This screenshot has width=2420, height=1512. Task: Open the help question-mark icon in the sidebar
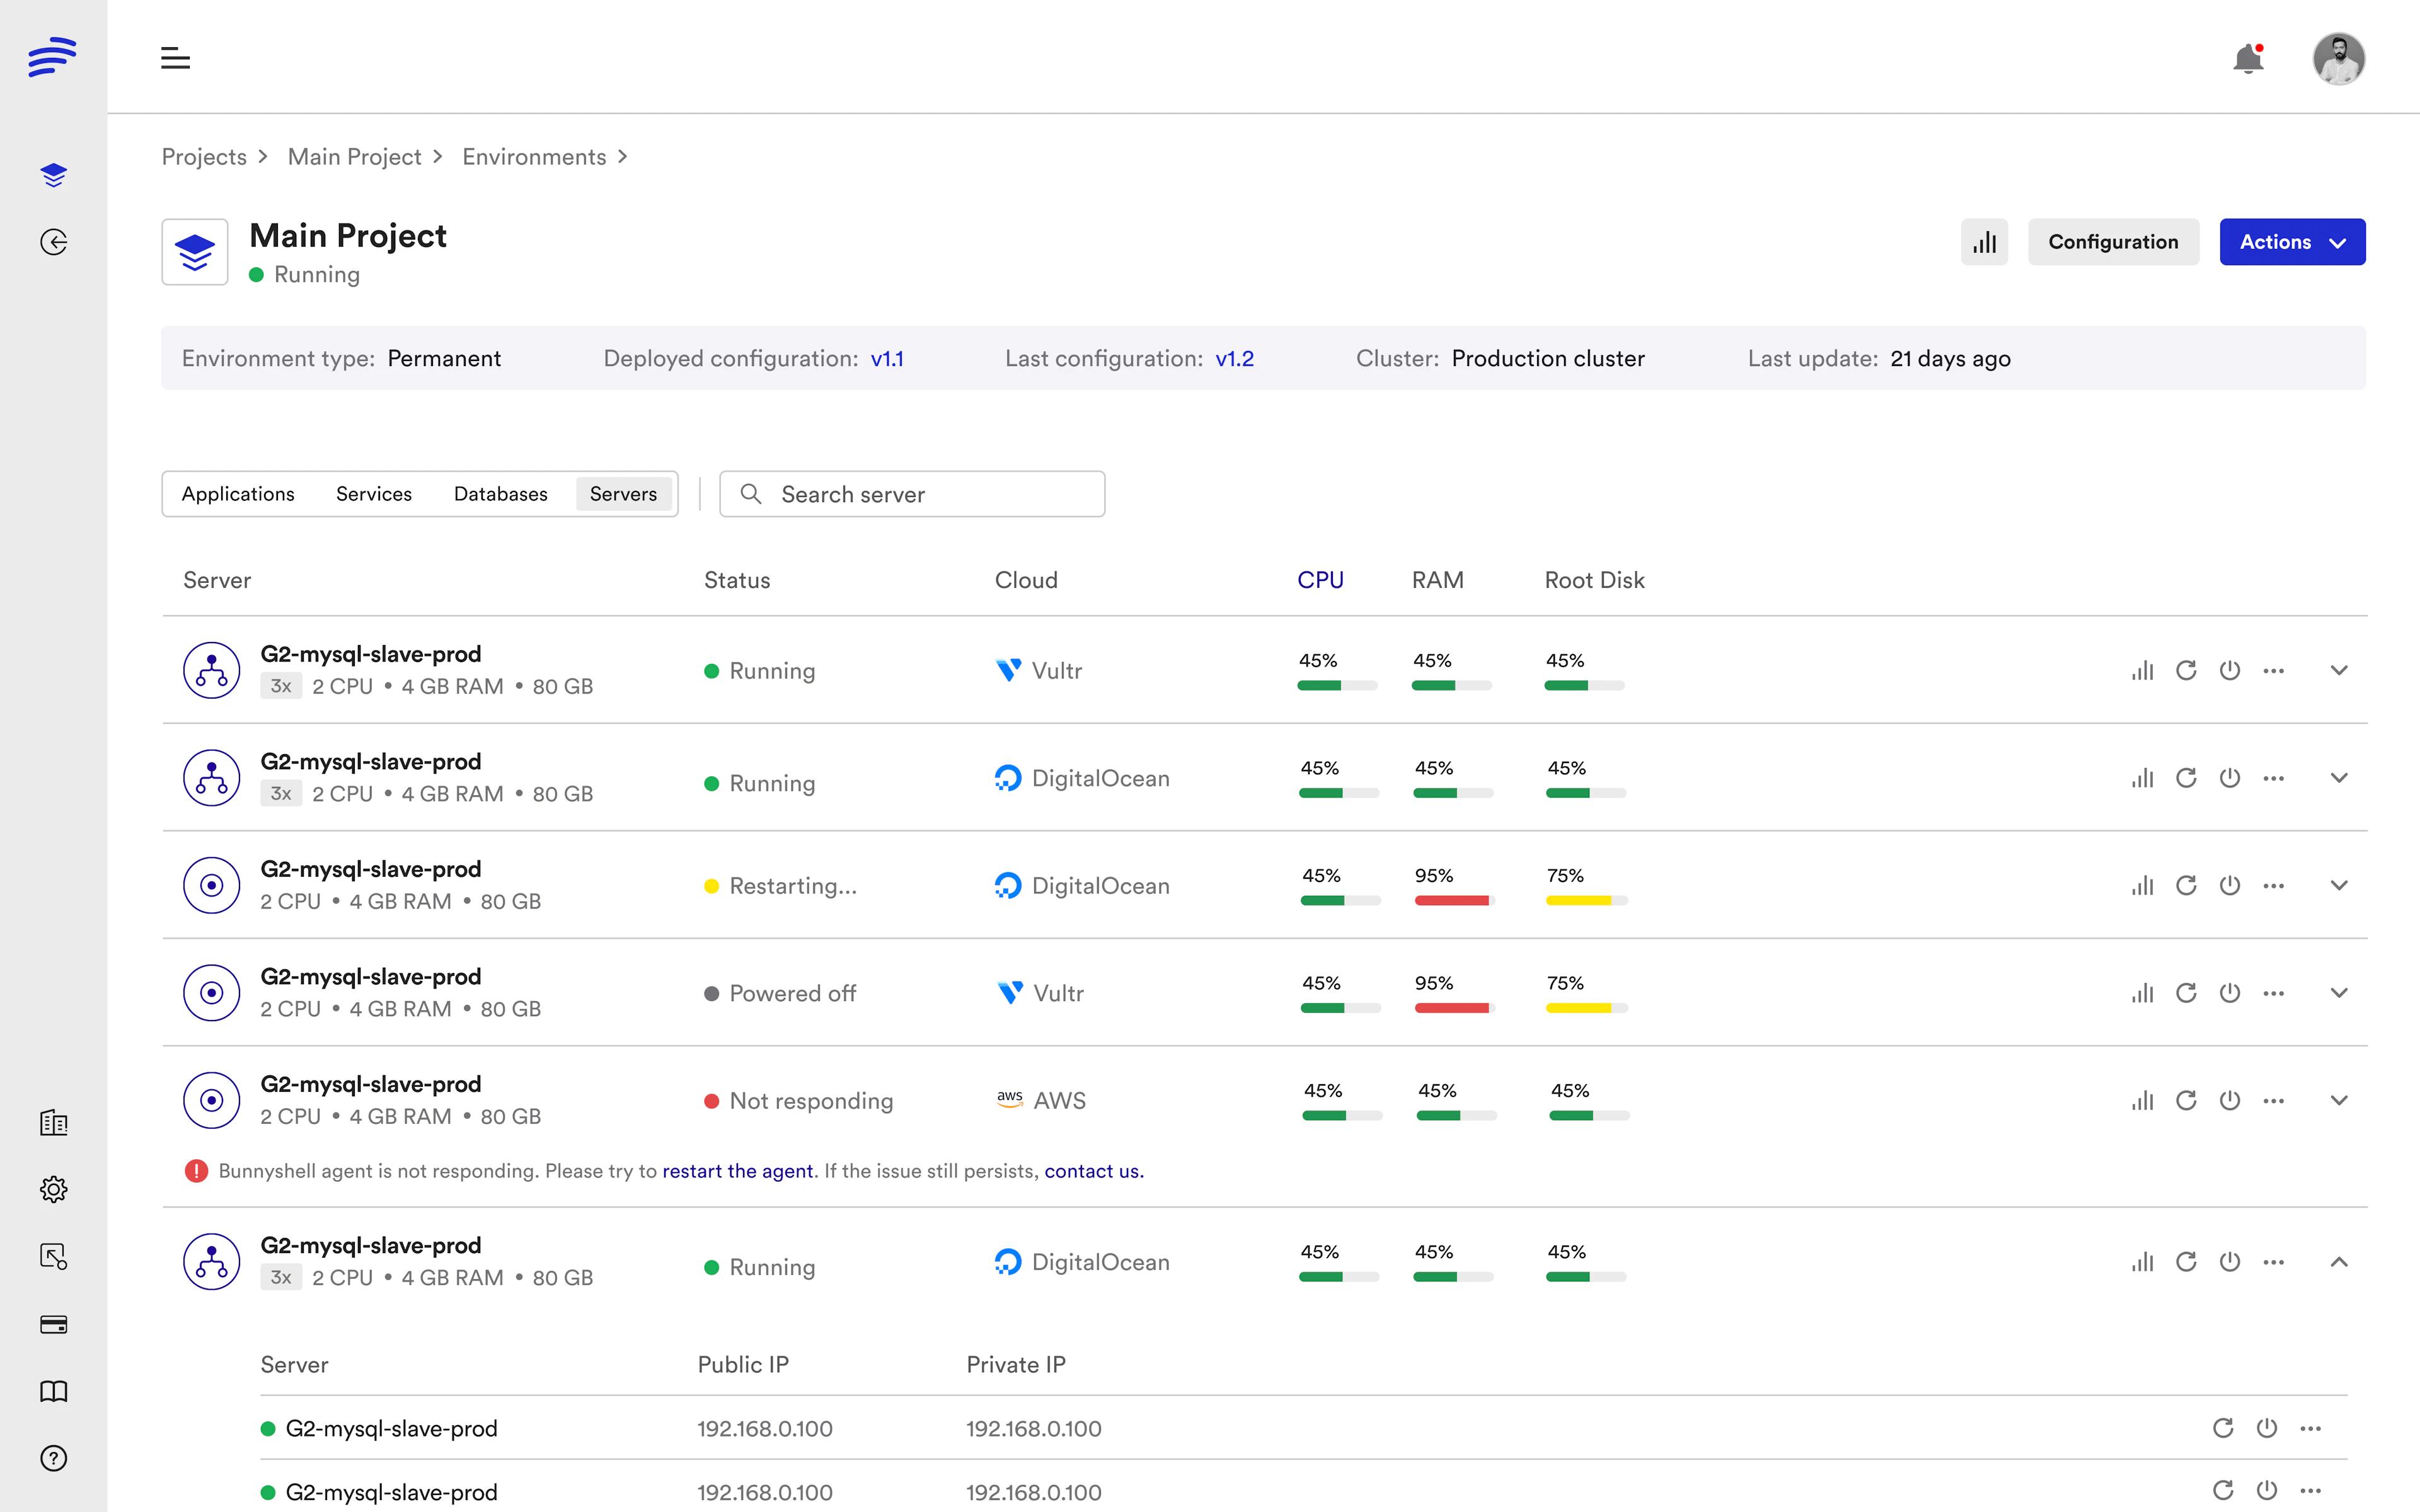(x=53, y=1458)
